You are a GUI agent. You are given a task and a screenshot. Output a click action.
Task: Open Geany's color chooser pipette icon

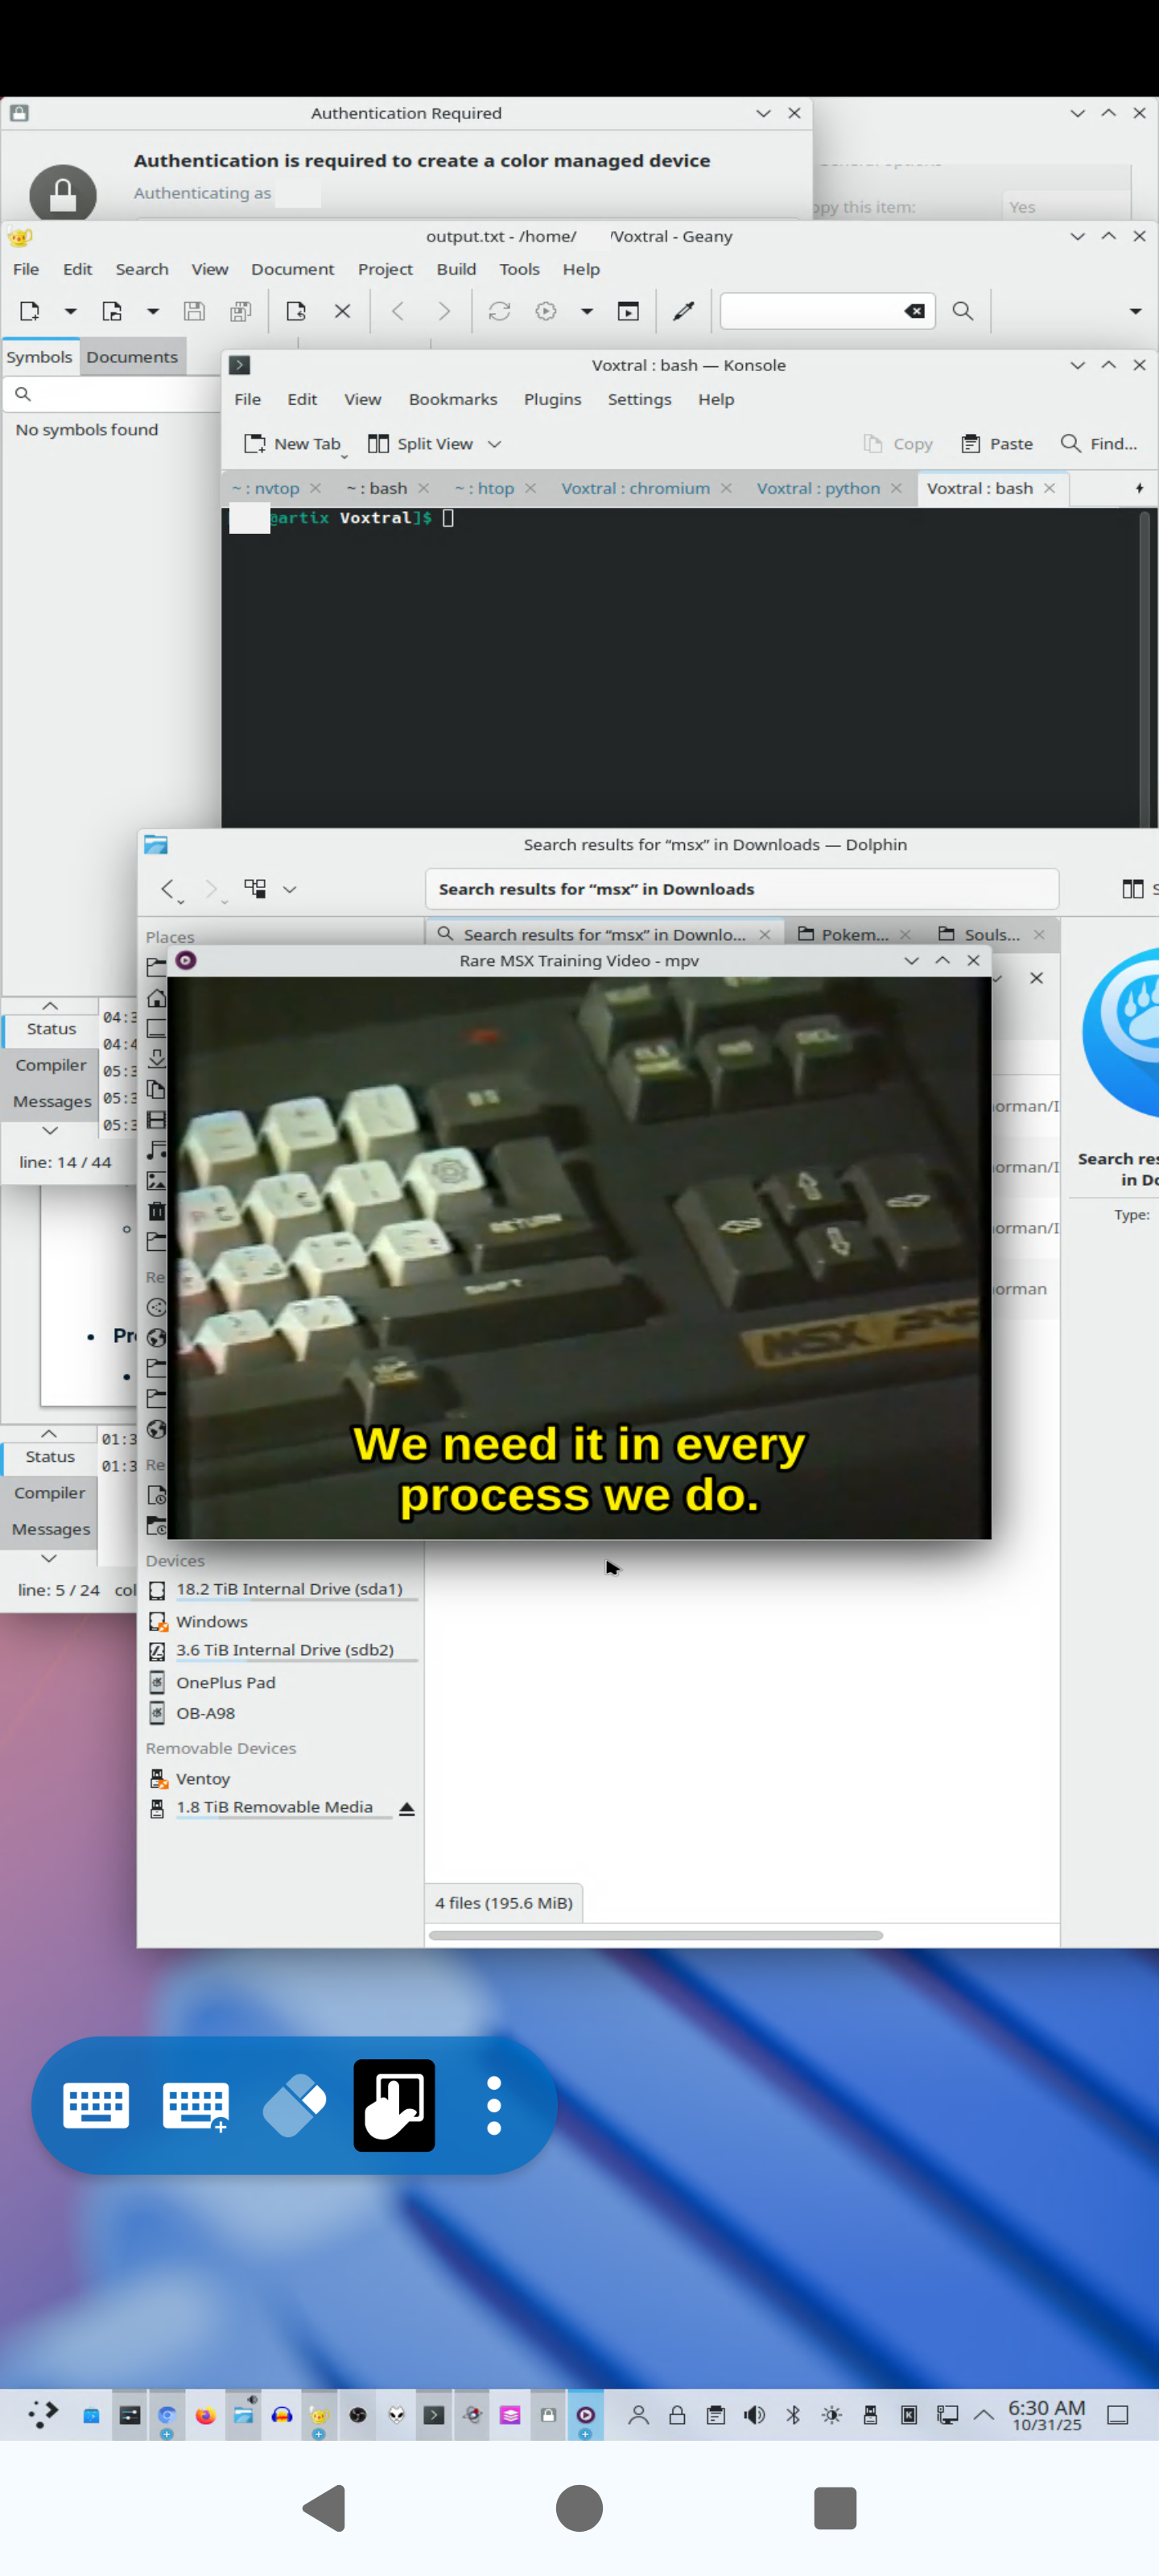[x=684, y=311]
